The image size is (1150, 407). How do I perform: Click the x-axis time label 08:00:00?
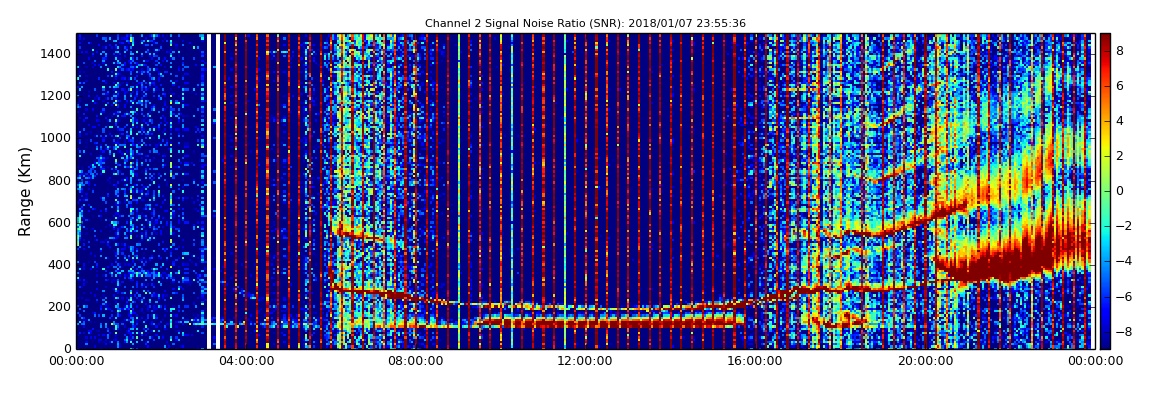coord(415,361)
